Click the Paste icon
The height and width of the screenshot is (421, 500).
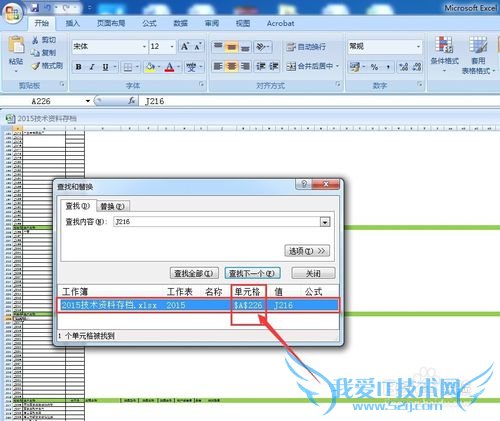[16, 45]
